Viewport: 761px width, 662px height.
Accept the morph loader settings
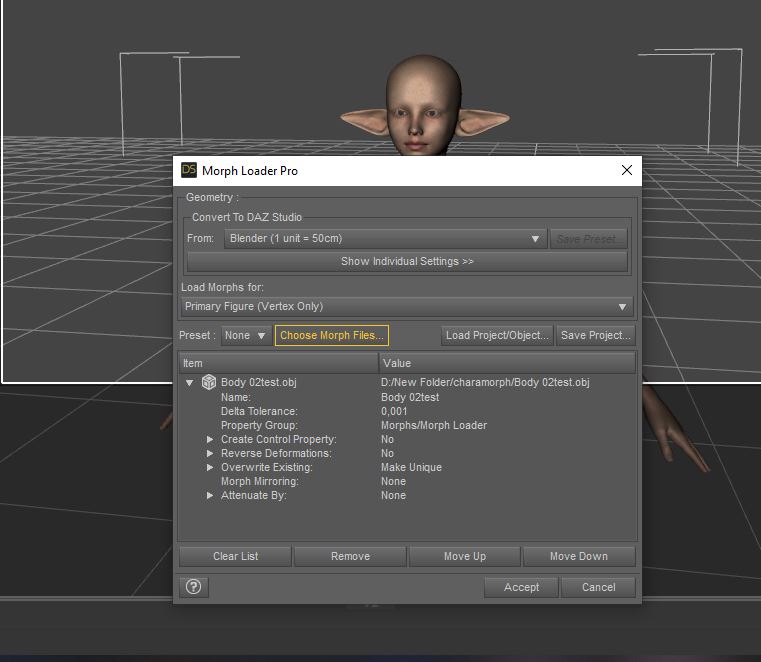521,587
